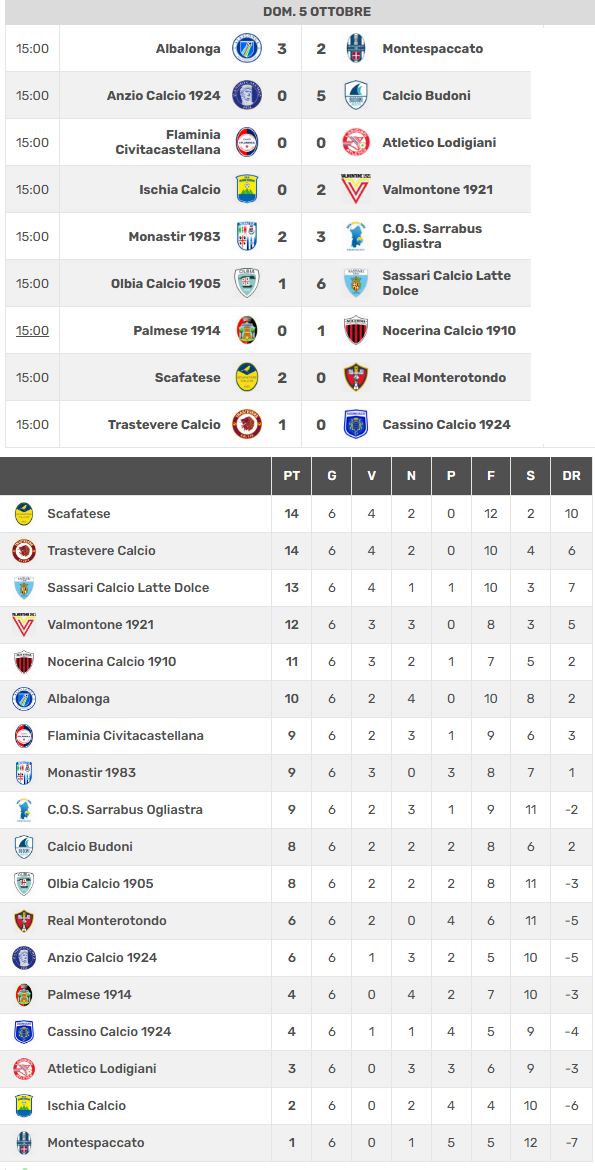Screen dimensions: 595x1170
Task: Click the Valmontone 1921 crest in match row
Action: tap(356, 190)
